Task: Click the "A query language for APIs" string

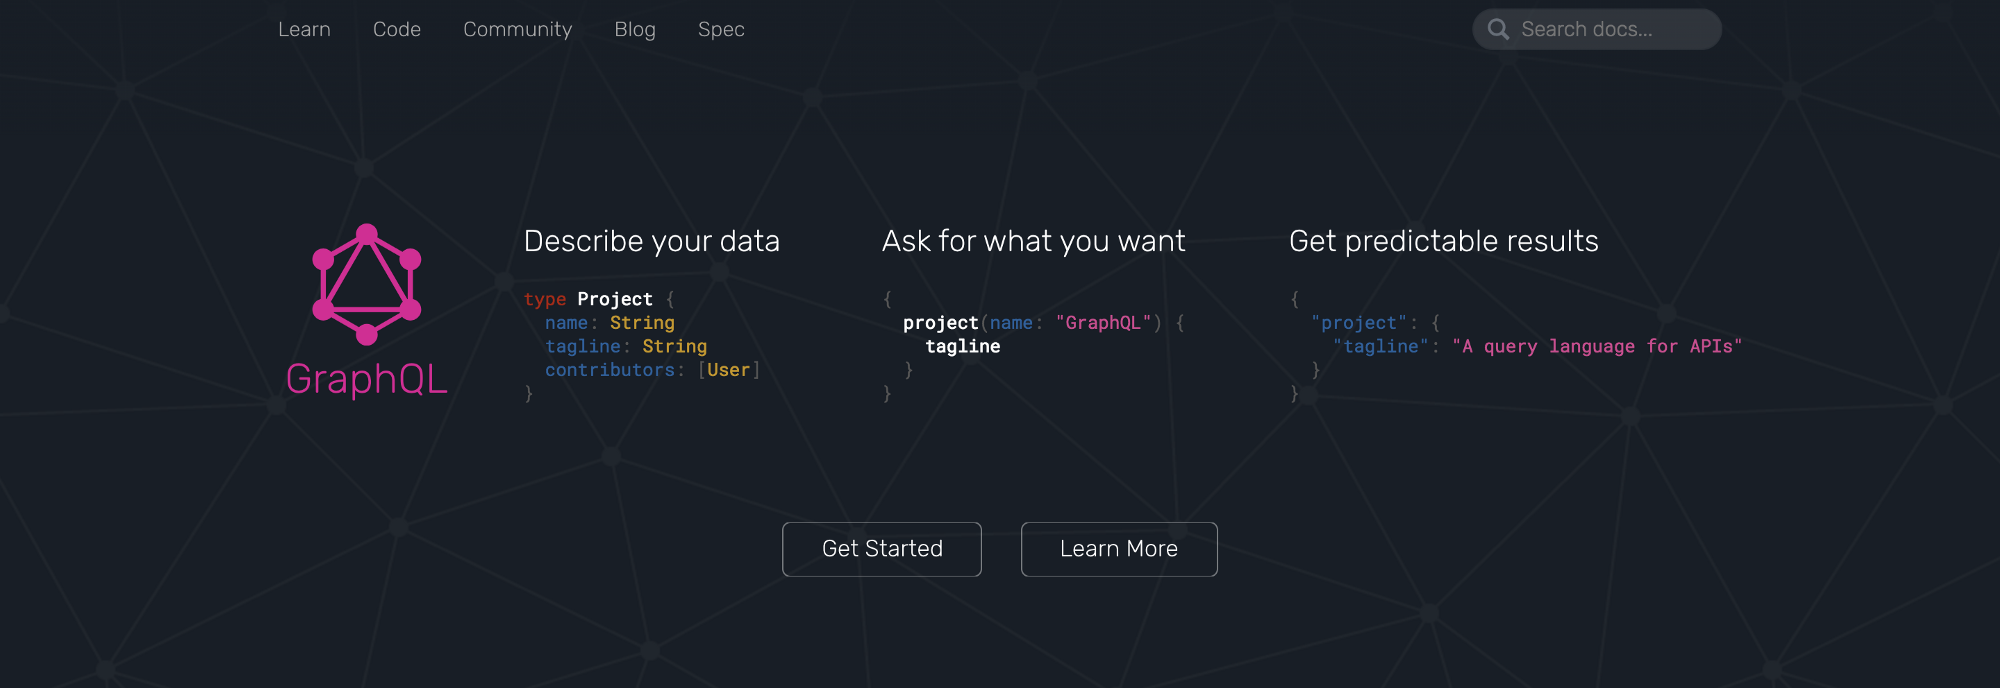Action: pyautogui.click(x=1597, y=346)
